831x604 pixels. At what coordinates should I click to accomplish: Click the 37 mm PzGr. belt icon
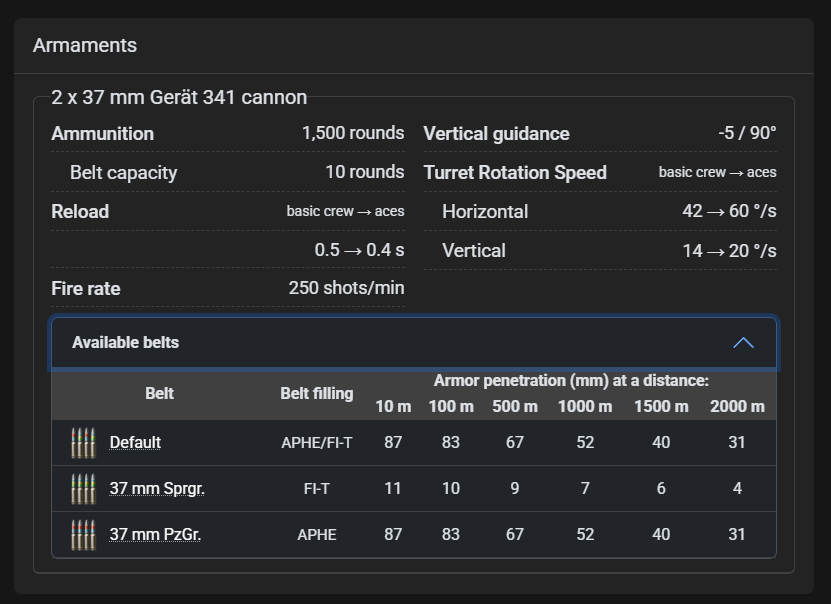[x=83, y=535]
